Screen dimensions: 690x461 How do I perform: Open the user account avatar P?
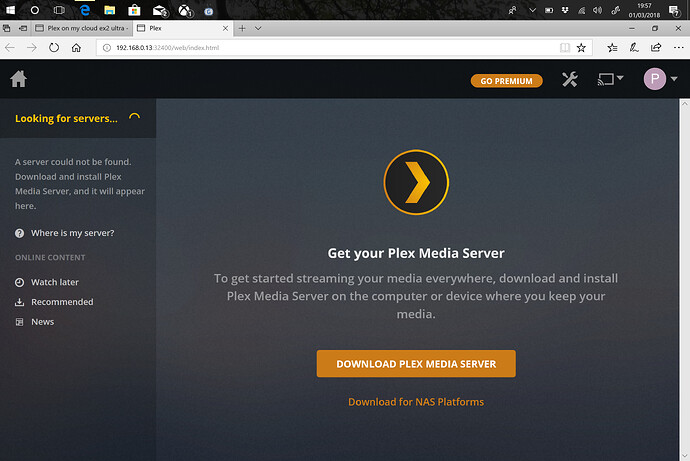(654, 79)
